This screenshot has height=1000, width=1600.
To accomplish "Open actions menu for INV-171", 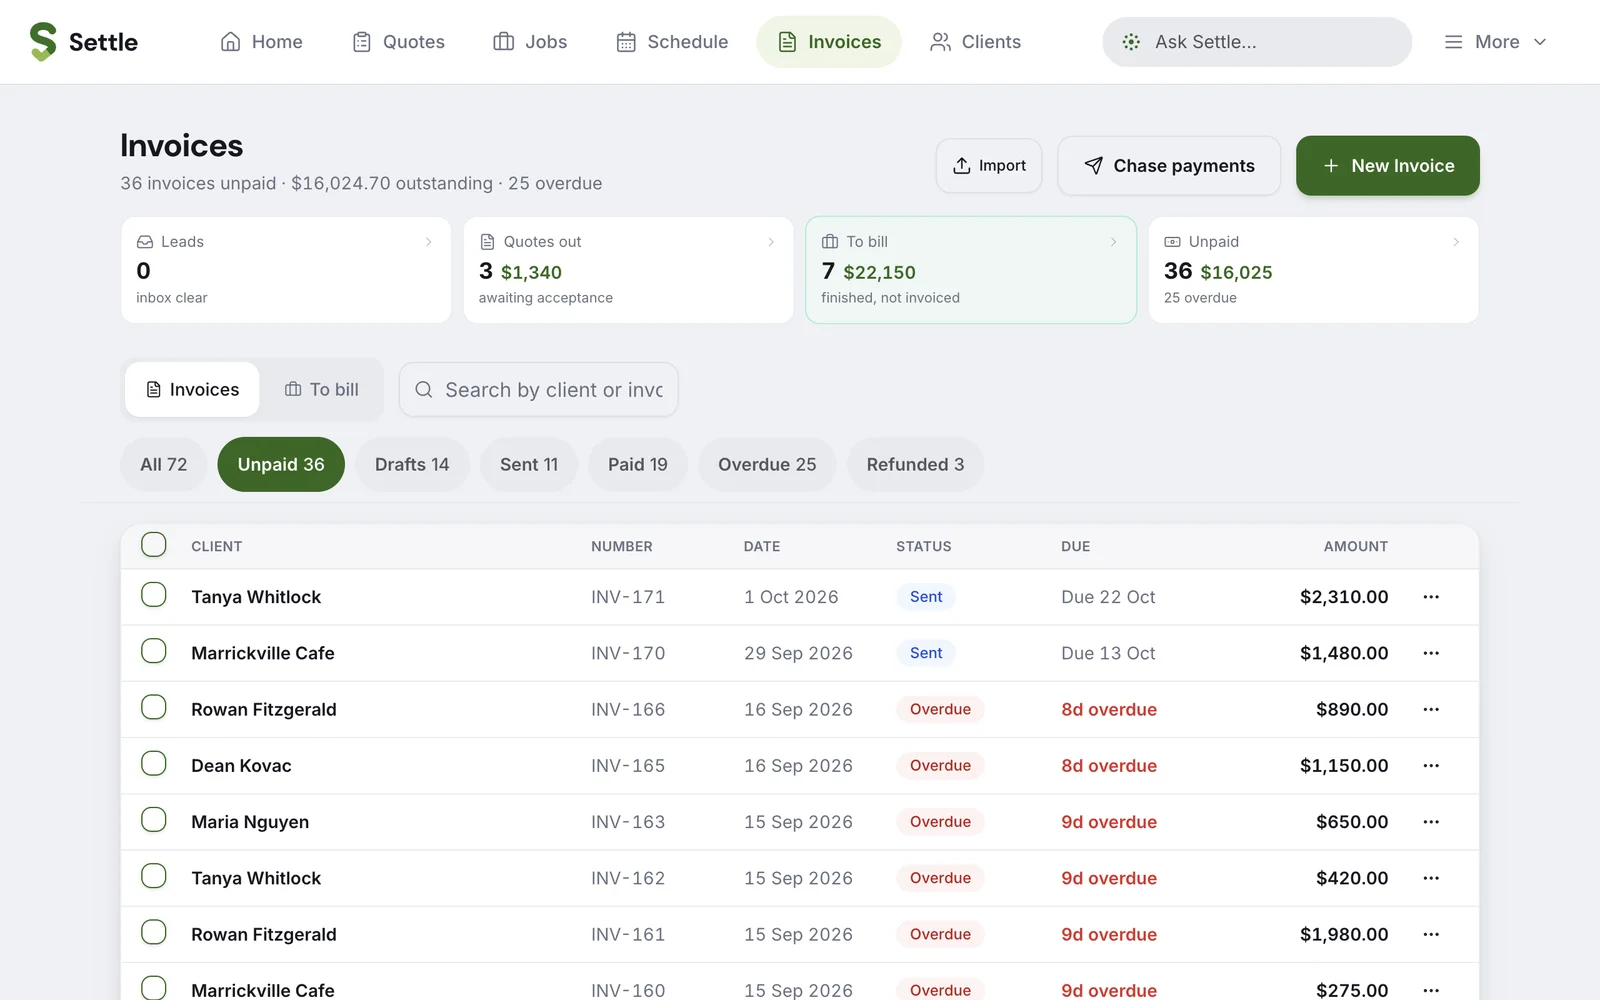I will 1431,597.
